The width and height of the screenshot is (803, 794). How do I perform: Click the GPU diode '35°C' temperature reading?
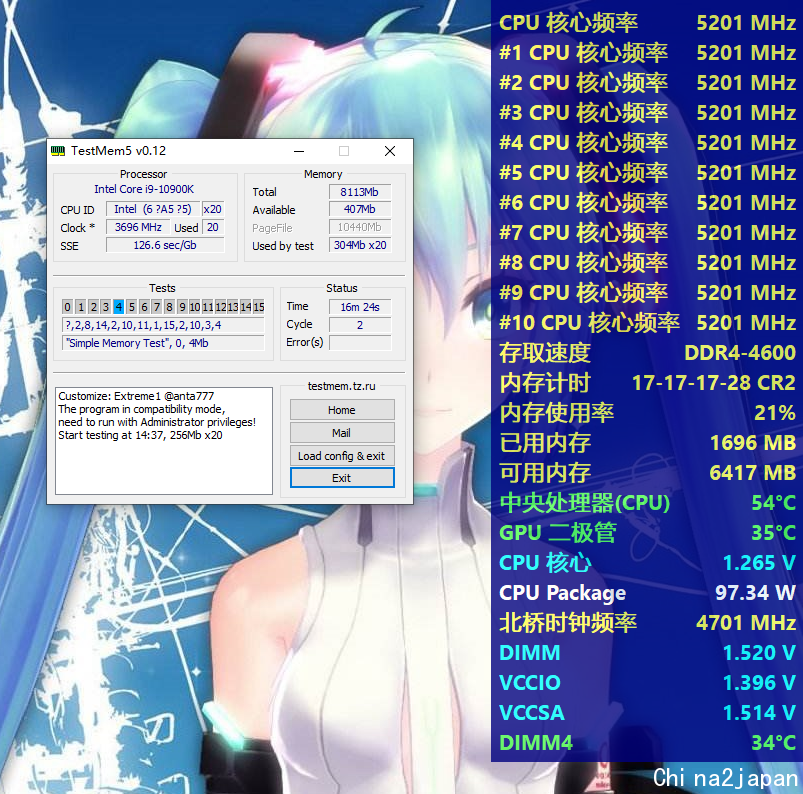pos(773,533)
